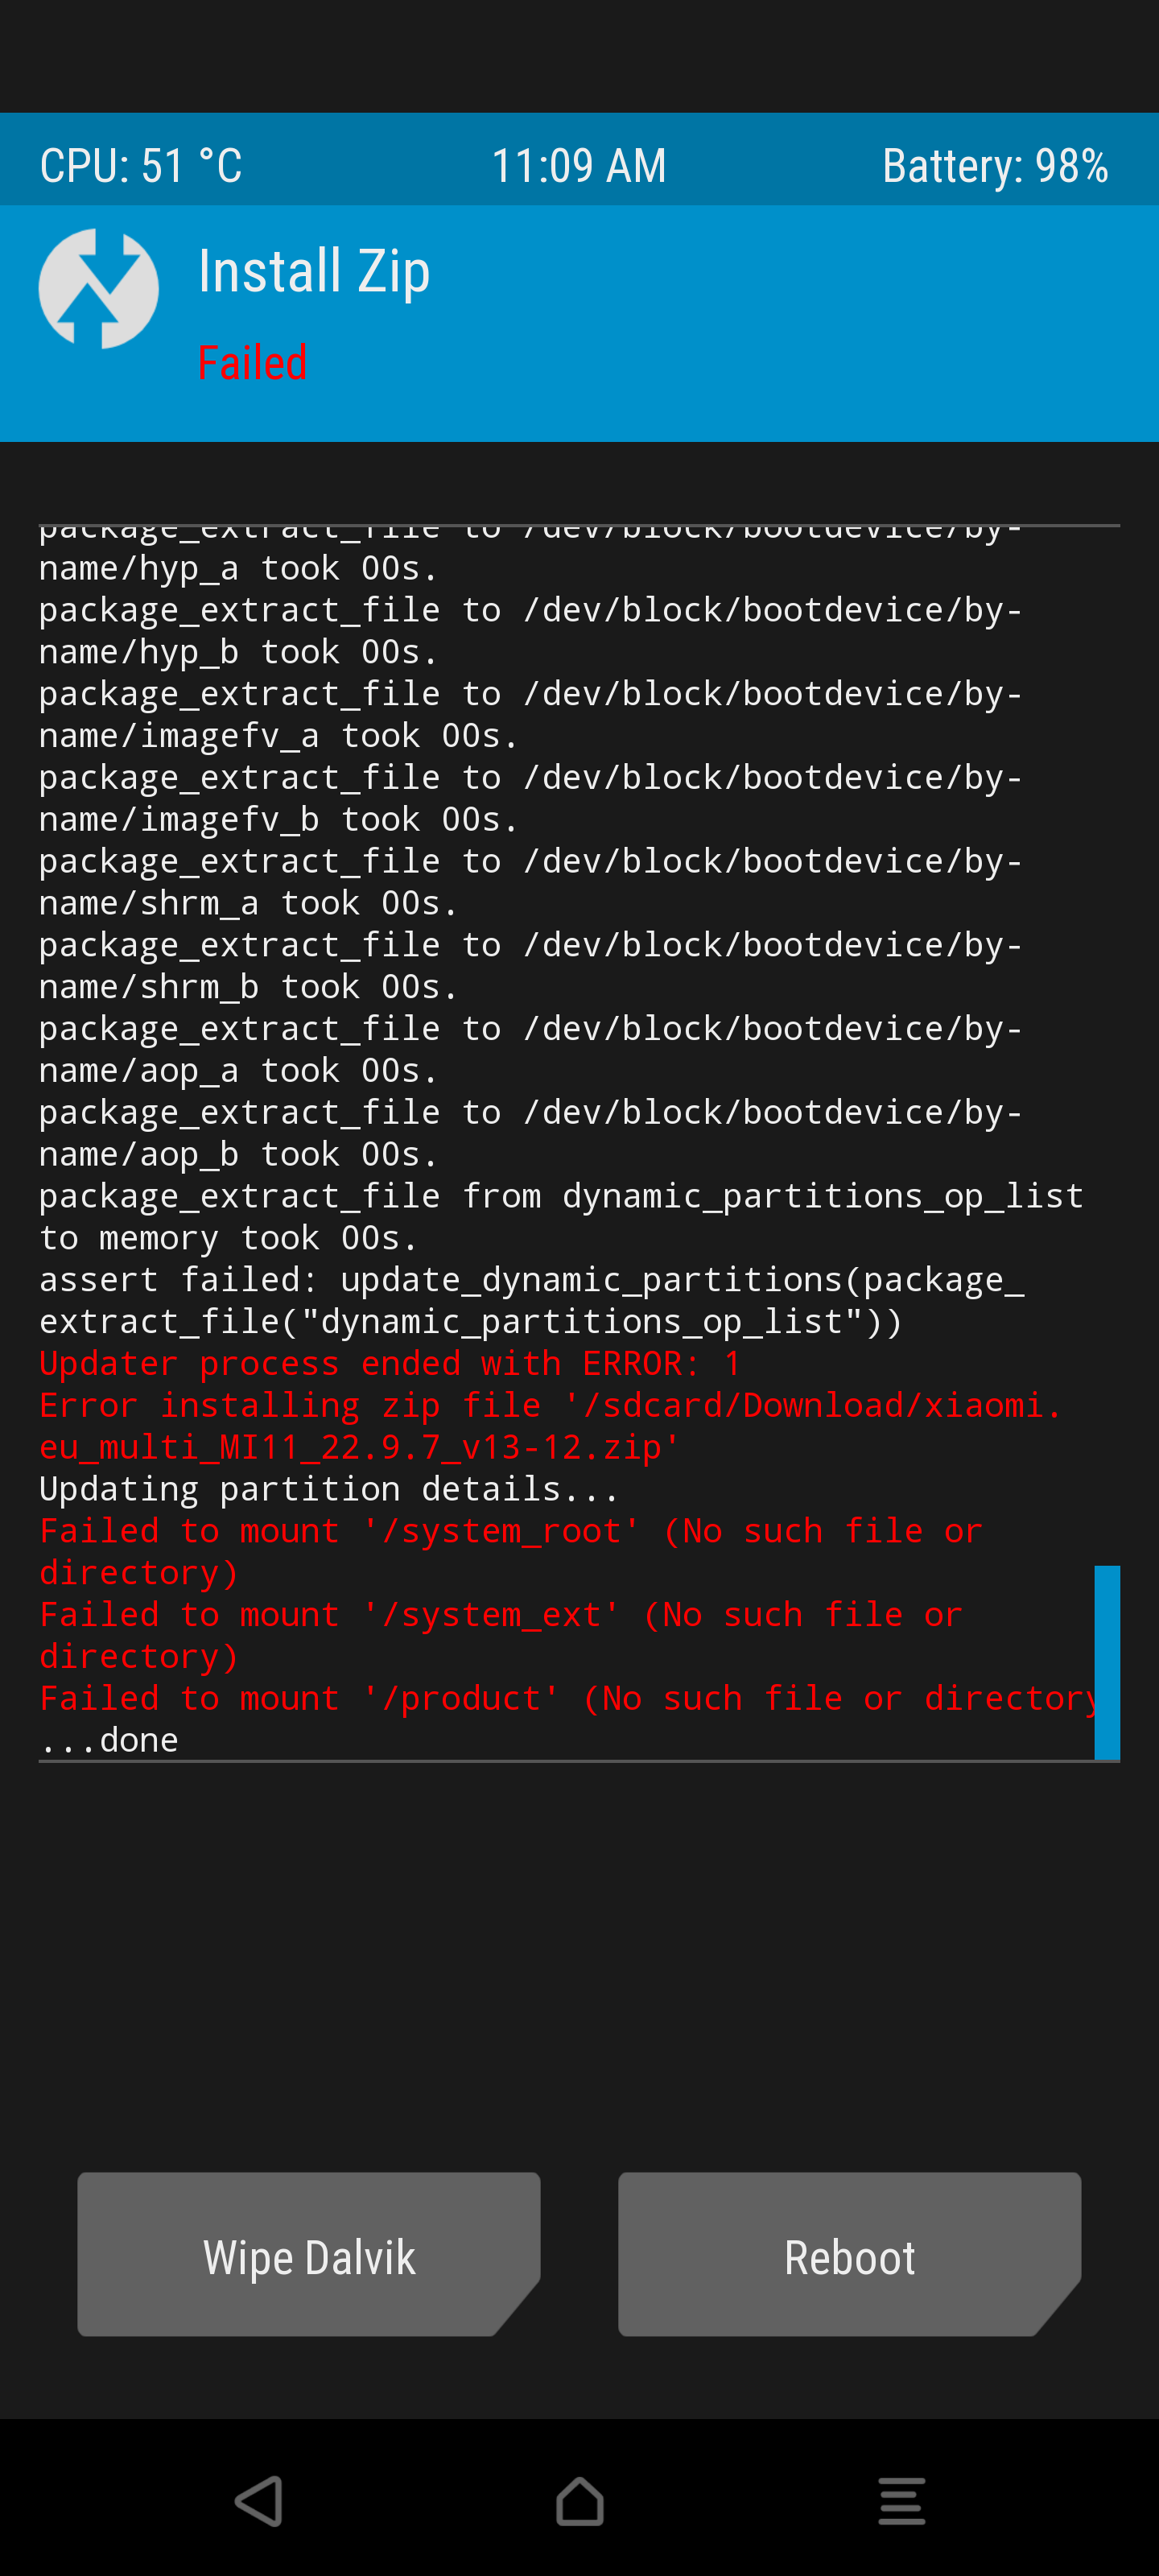Tap the CPU temperature readout

141,165
